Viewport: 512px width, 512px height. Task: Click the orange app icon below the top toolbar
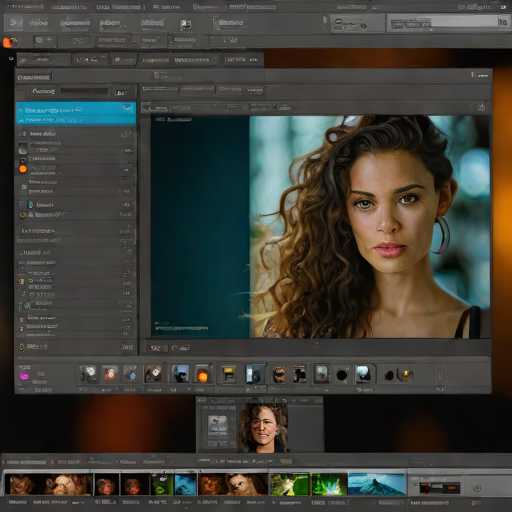click(x=10, y=42)
